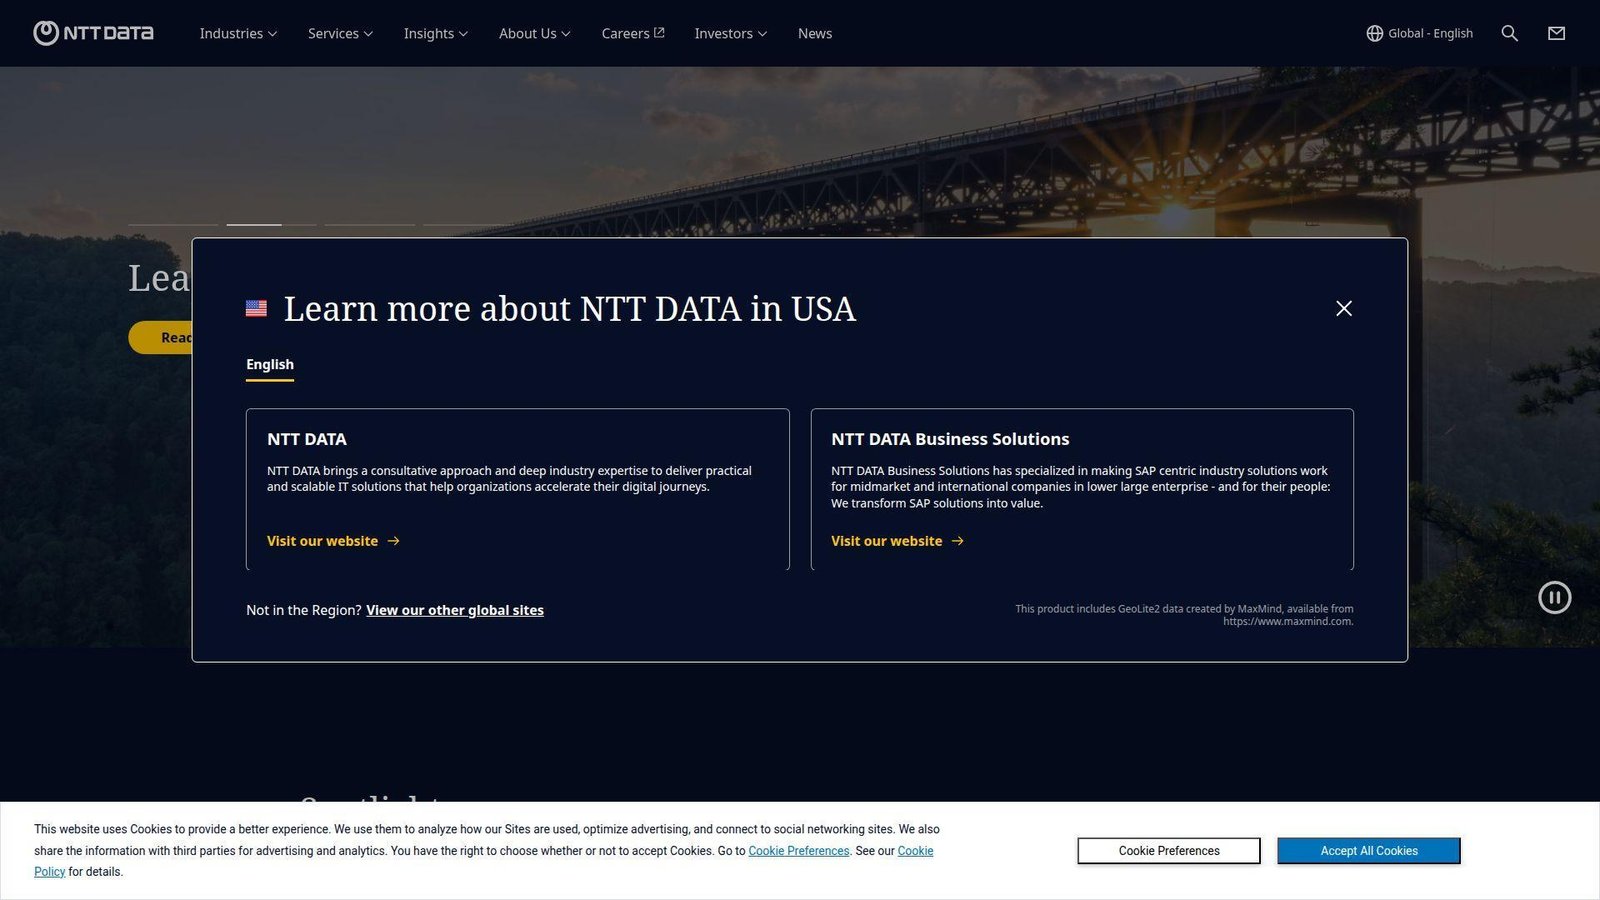Click 'Not in the Region?' text
The width and height of the screenshot is (1600, 900).
coord(304,610)
